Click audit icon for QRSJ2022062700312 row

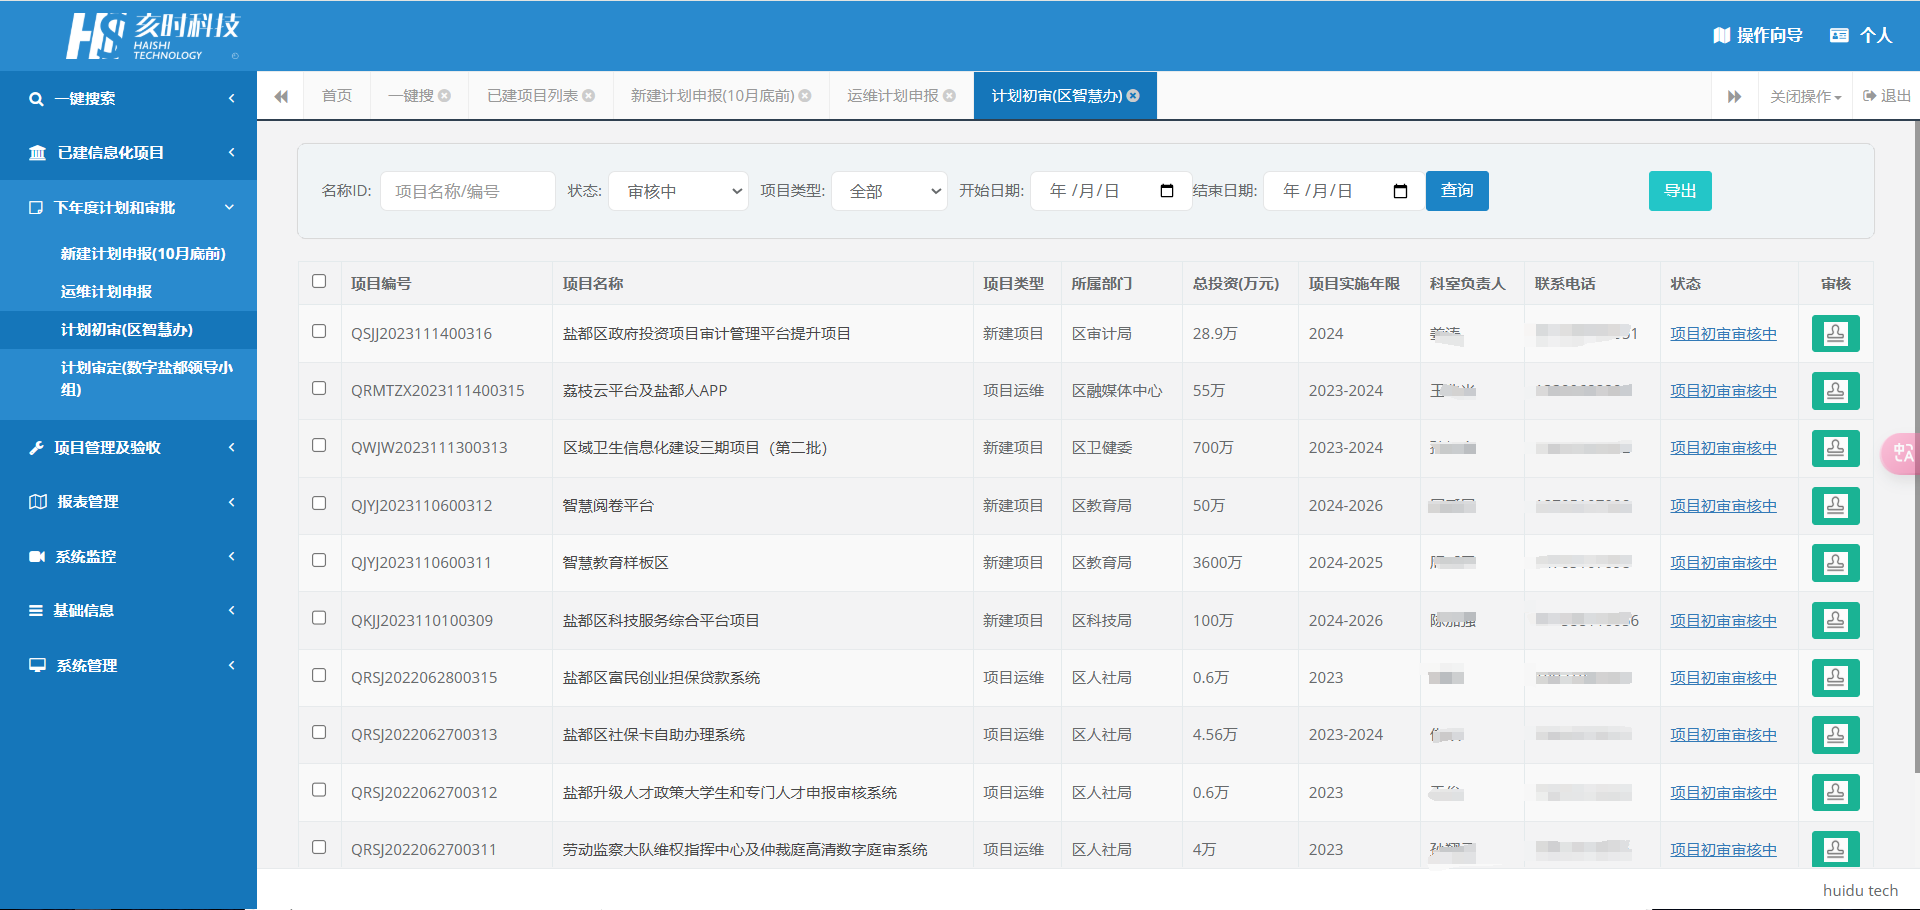[1835, 792]
